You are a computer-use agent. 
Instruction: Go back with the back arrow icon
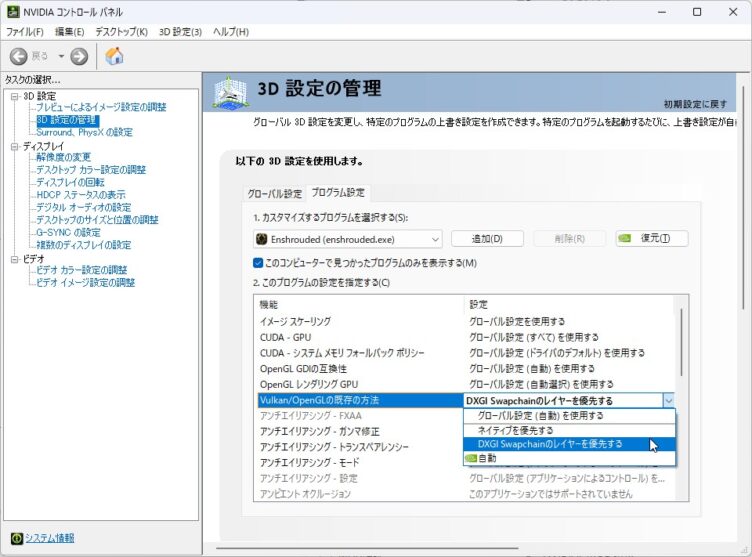19,57
